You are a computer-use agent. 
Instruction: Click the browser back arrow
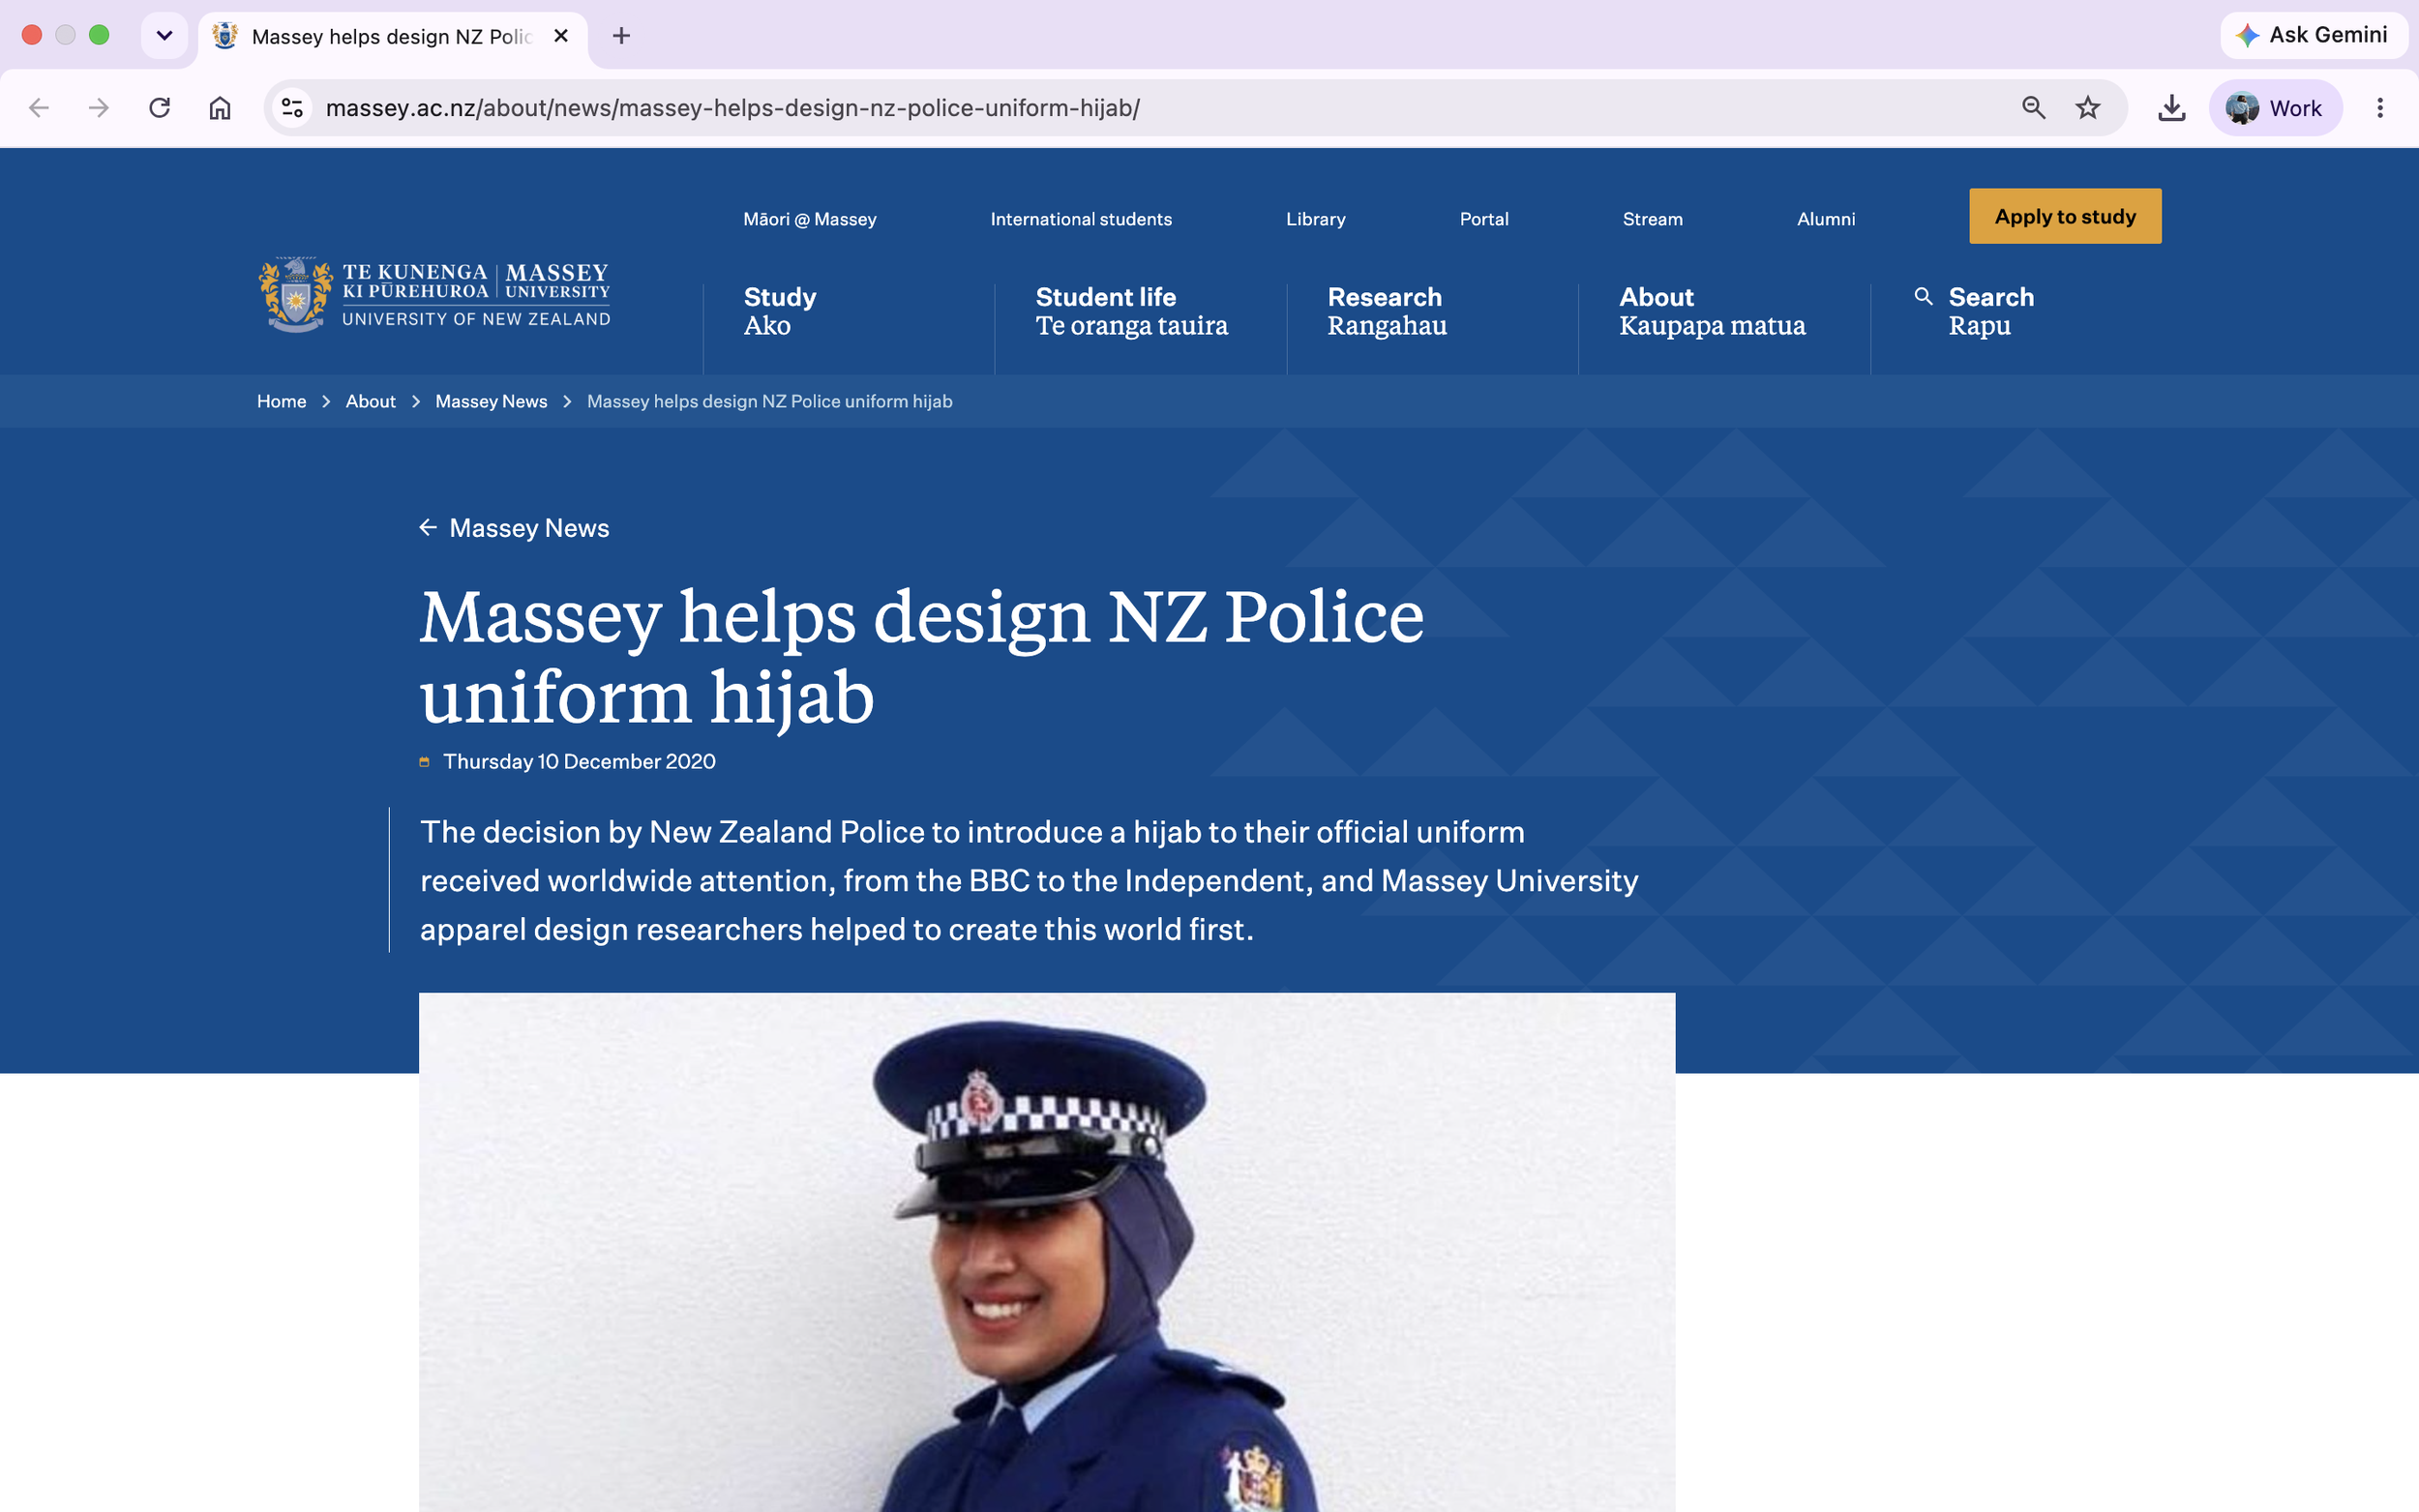pyautogui.click(x=38, y=108)
